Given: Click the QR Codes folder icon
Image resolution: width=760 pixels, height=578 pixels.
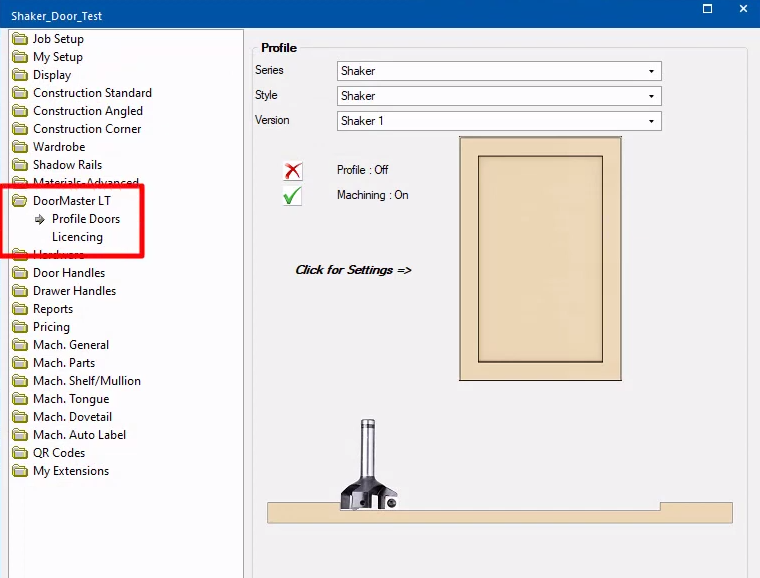Looking at the screenshot, I should click(20, 453).
